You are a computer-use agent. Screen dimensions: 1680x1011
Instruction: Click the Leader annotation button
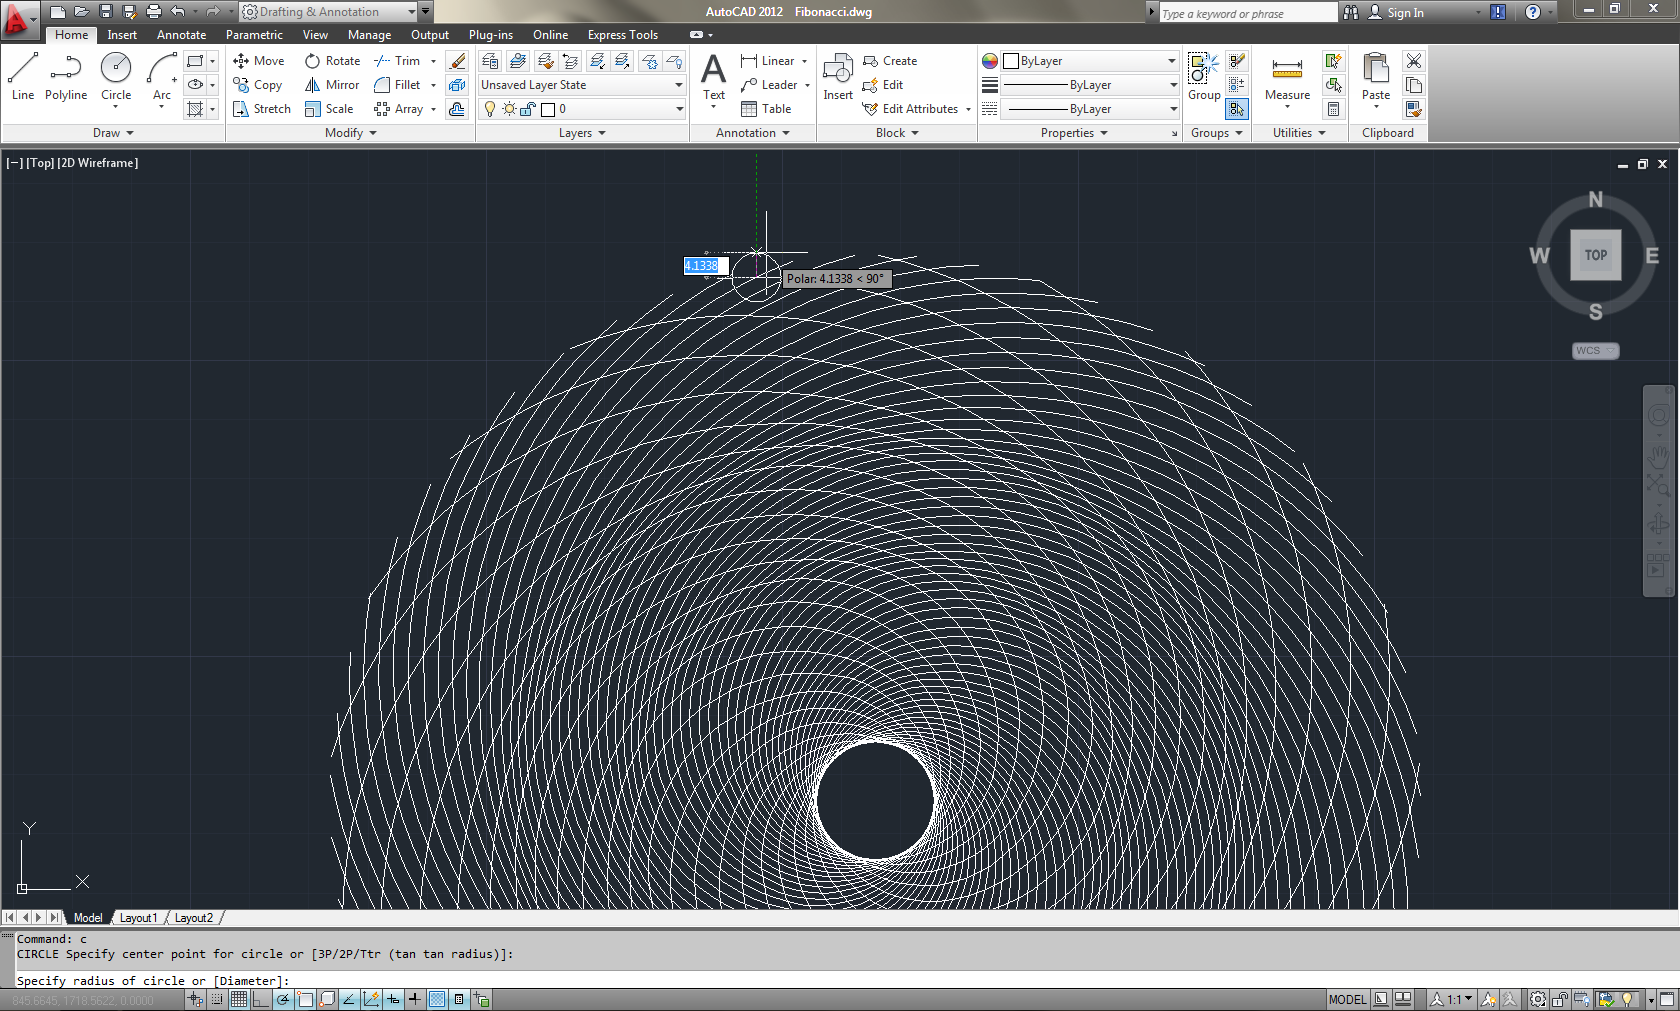pos(769,85)
